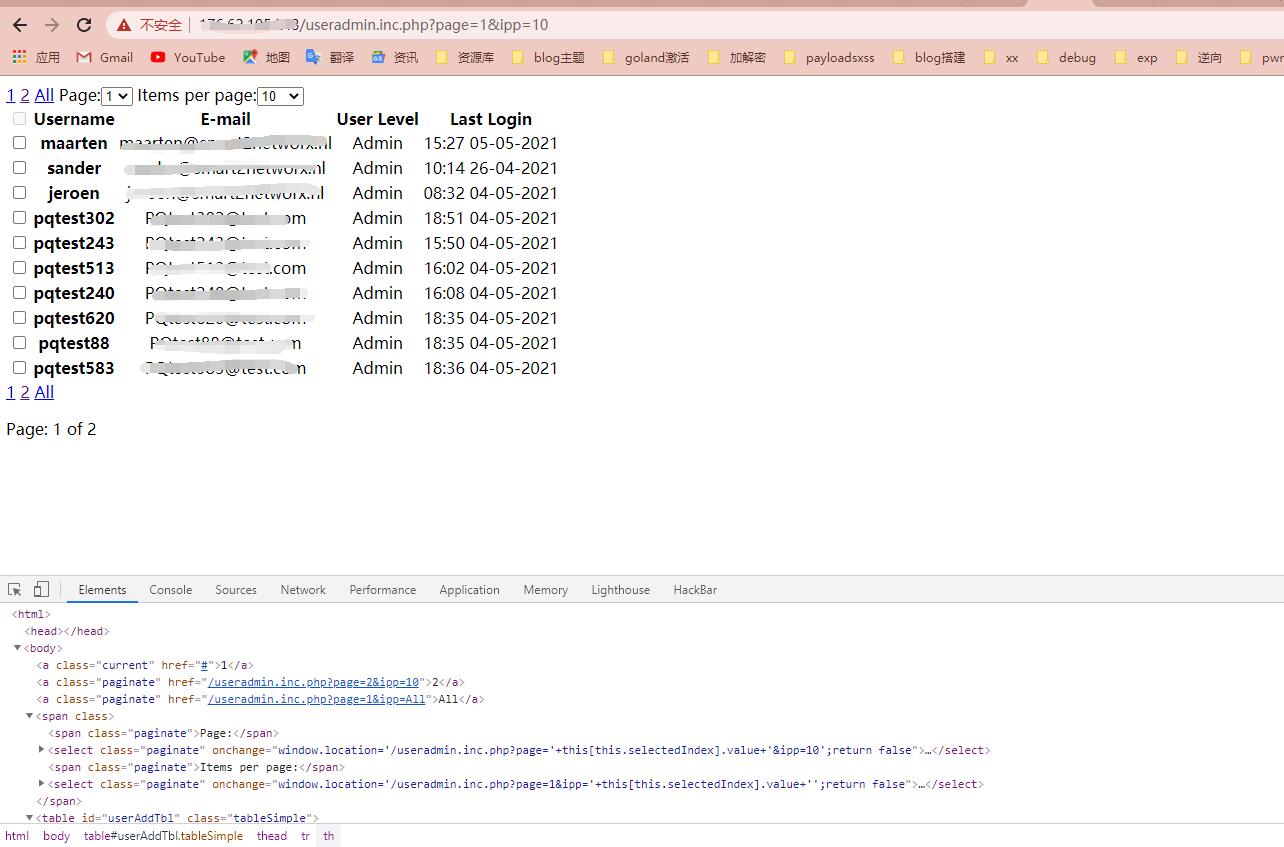
Task: Reload the page with refresh icon
Action: (x=84, y=25)
